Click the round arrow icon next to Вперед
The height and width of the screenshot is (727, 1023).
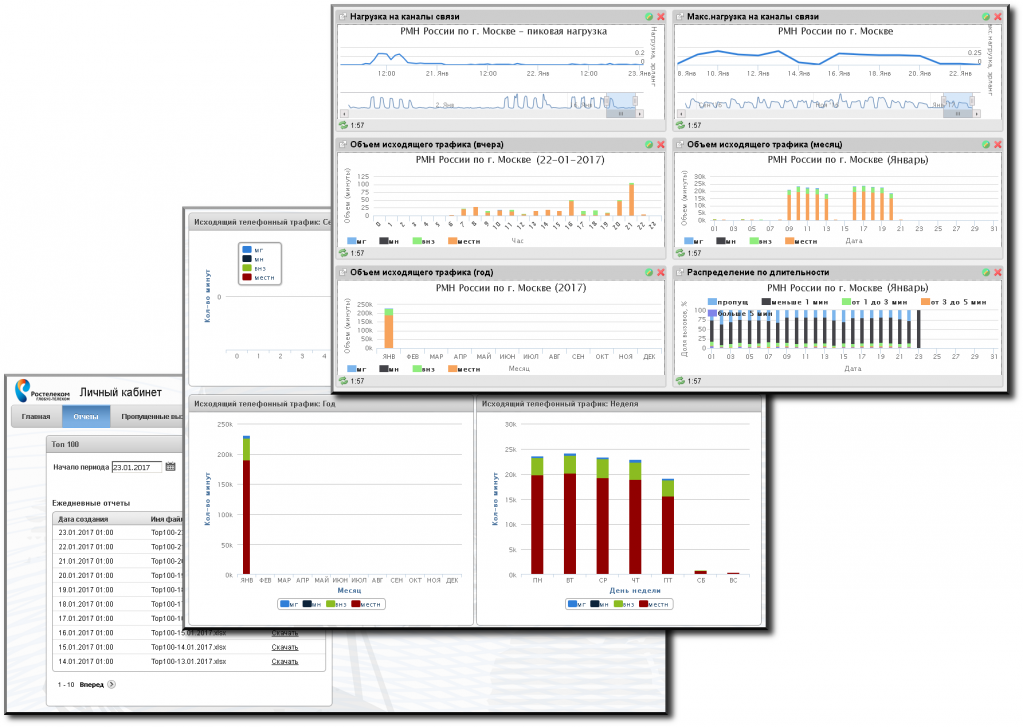tap(112, 685)
